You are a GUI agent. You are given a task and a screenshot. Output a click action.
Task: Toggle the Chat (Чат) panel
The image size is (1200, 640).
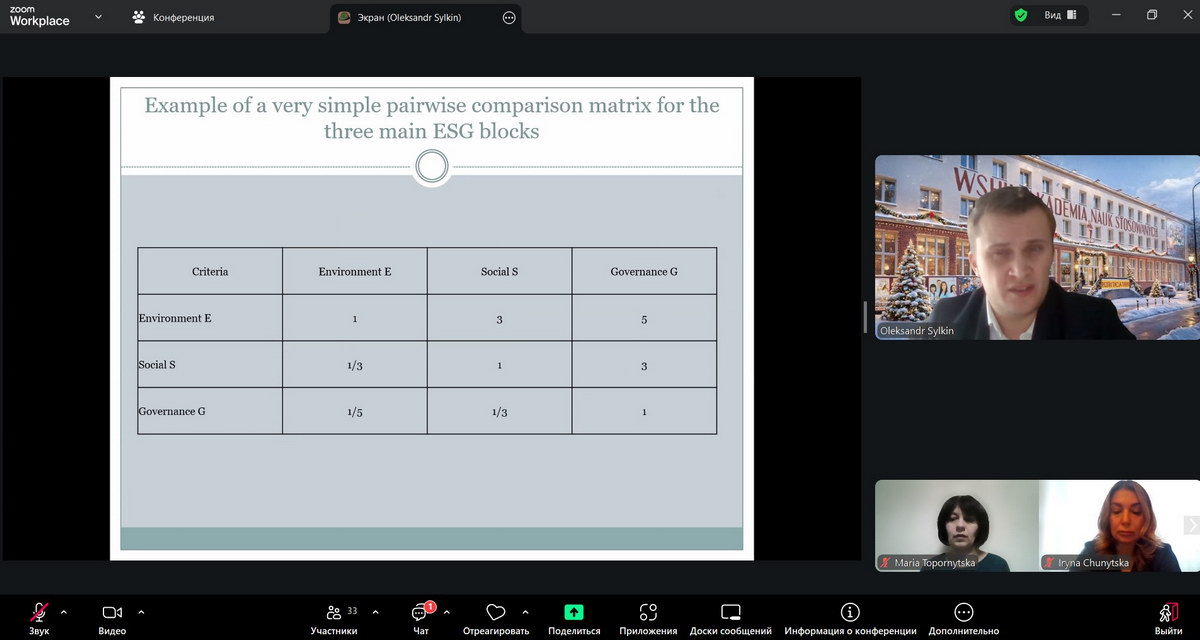[x=421, y=613]
